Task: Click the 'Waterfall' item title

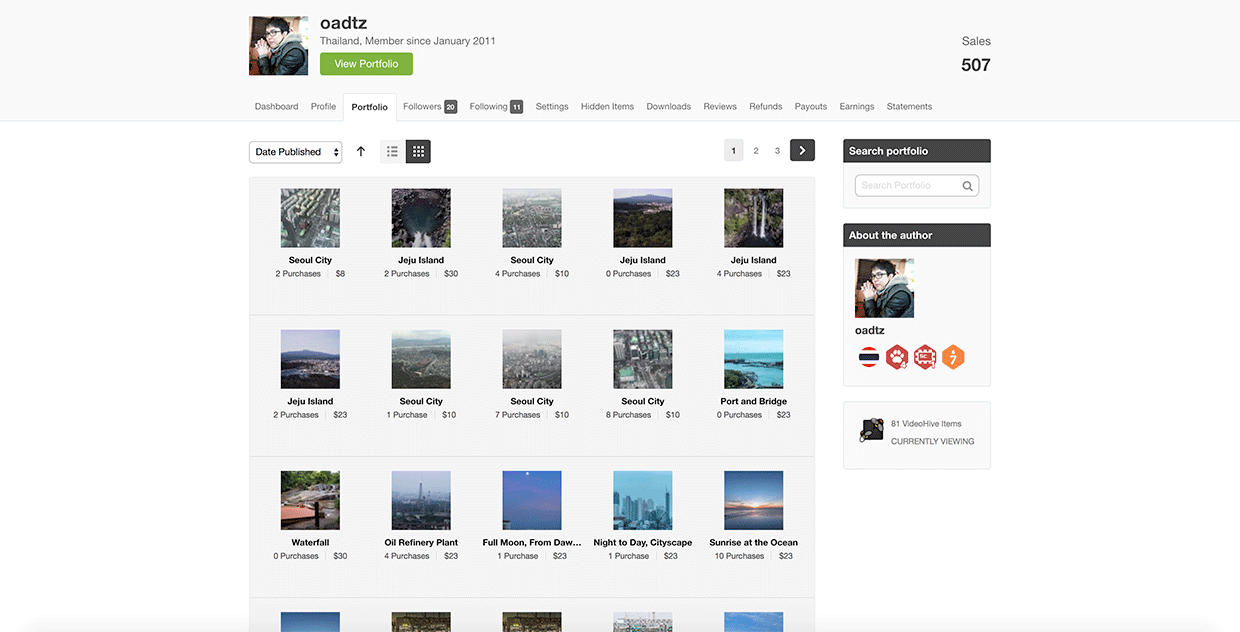Action: click(x=310, y=543)
